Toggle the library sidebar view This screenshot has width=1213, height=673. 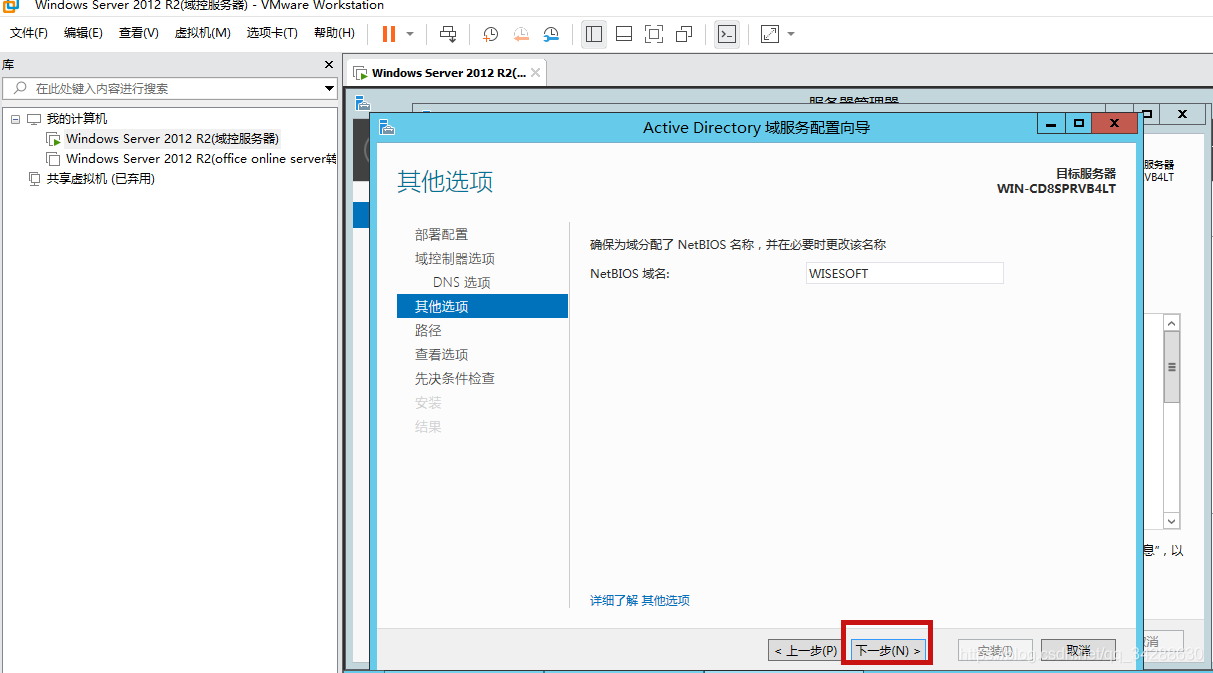click(594, 34)
